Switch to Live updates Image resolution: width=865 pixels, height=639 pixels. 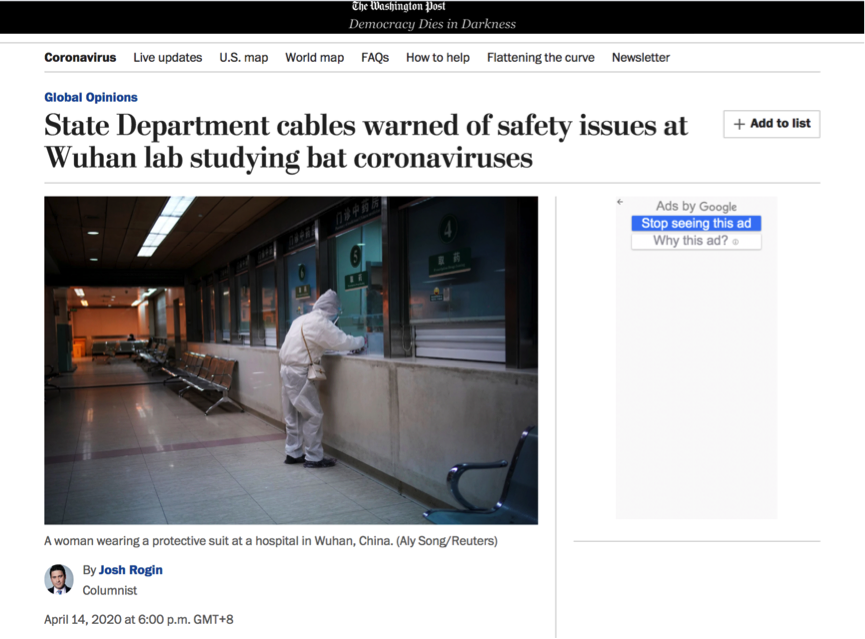tap(167, 58)
